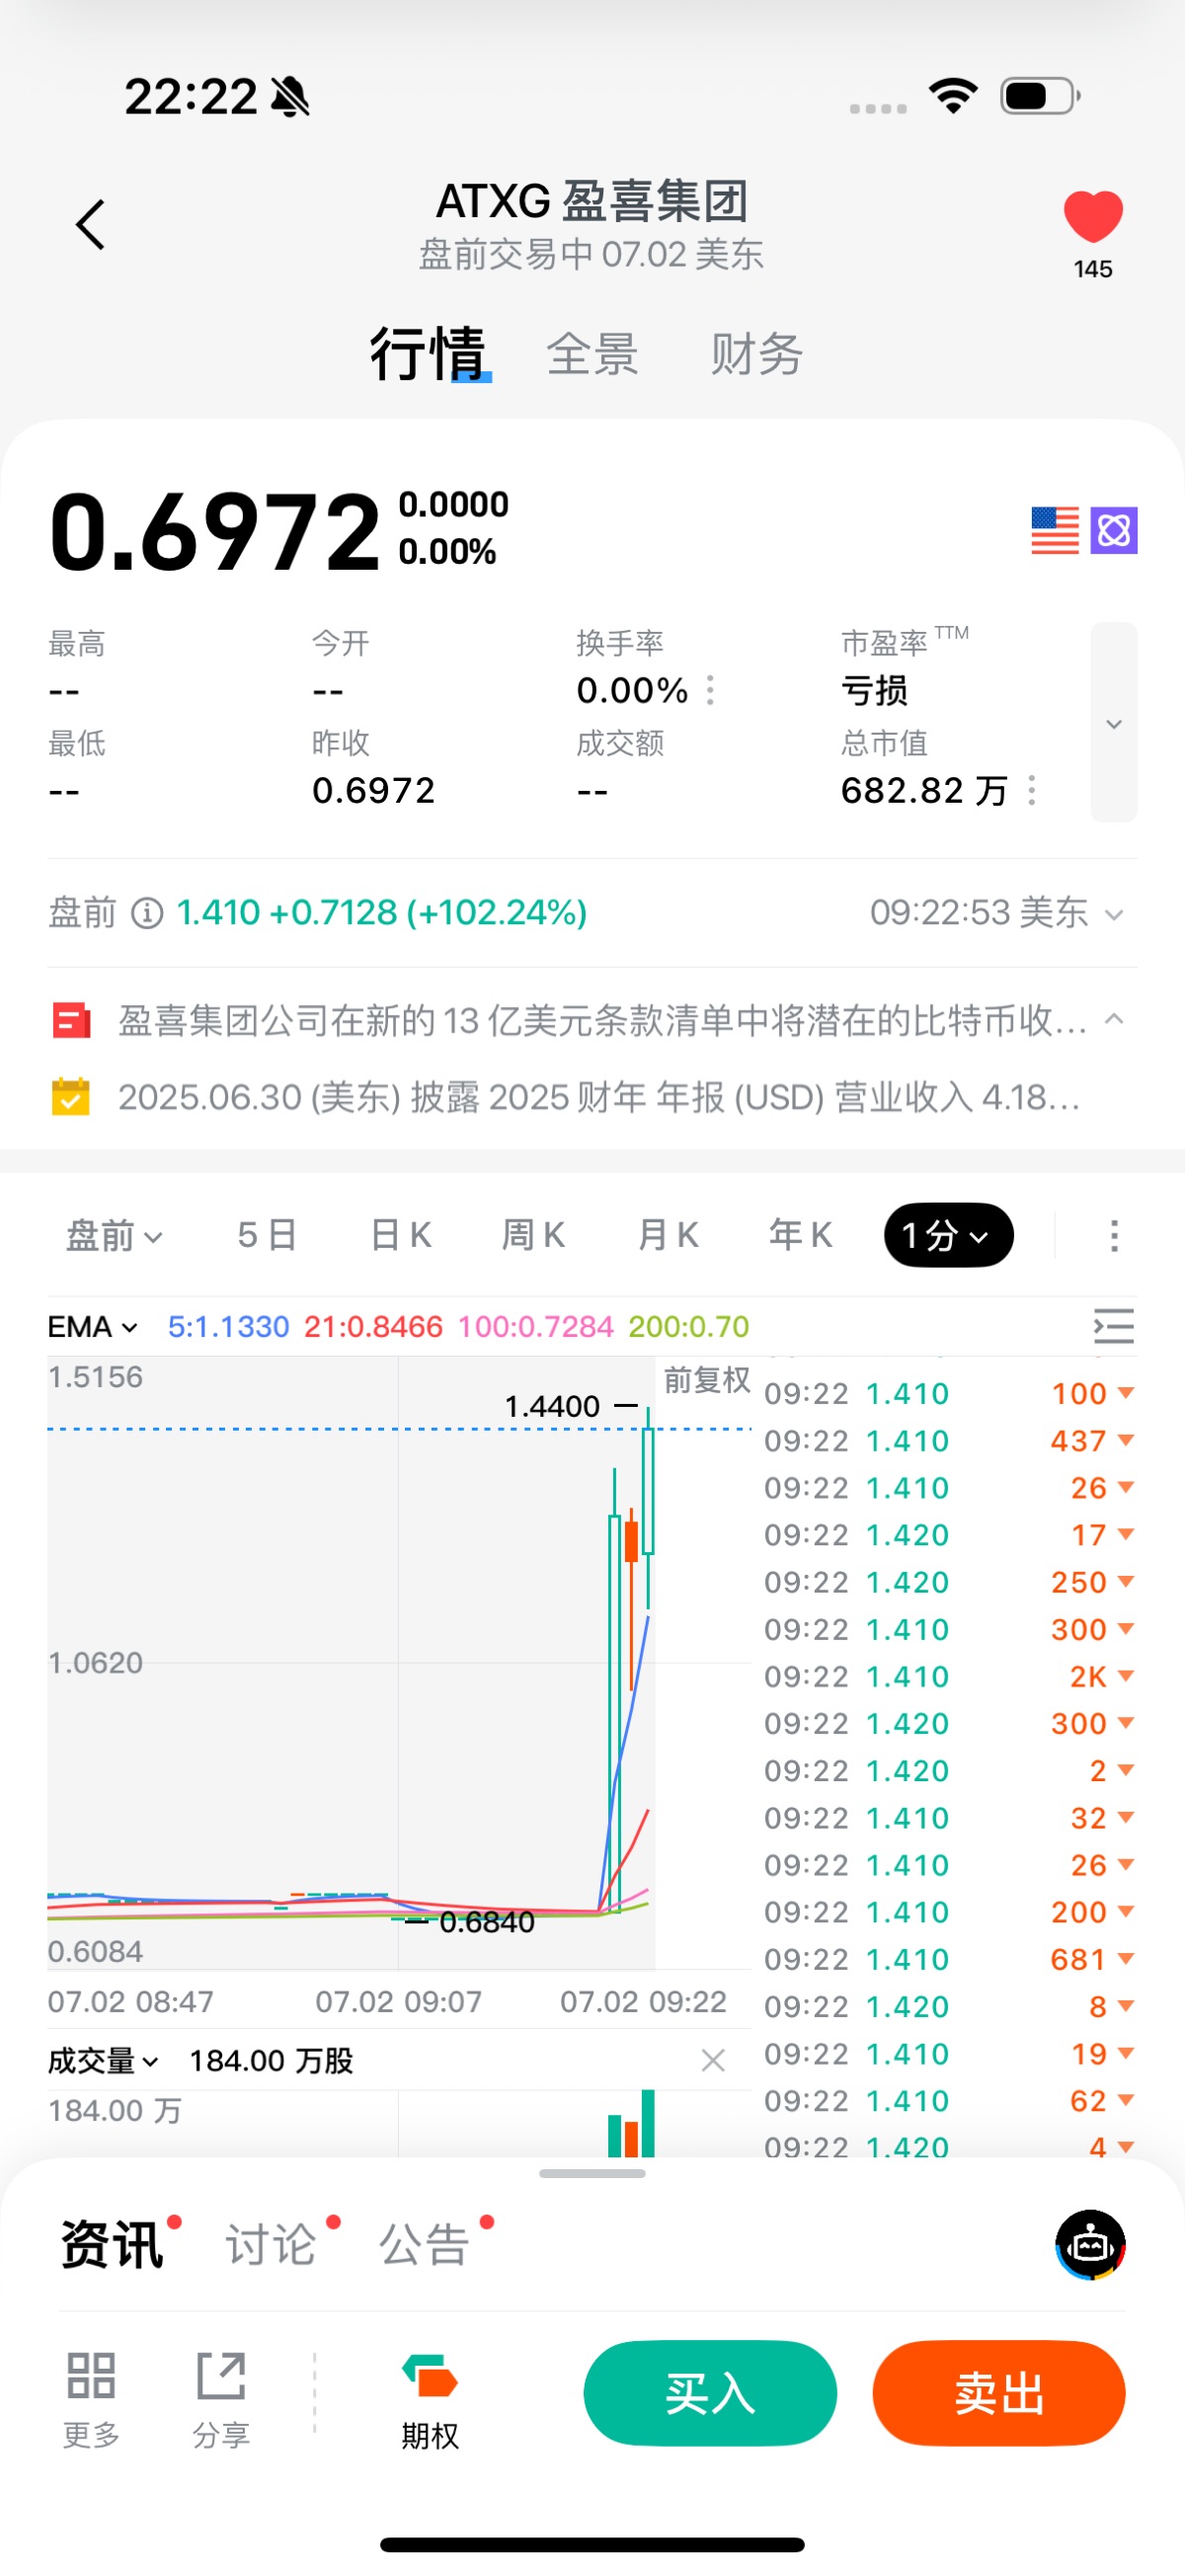Image resolution: width=1185 pixels, height=2576 pixels.
Task: Toggle the 前复权 adjustment setting
Action: click(x=707, y=1380)
